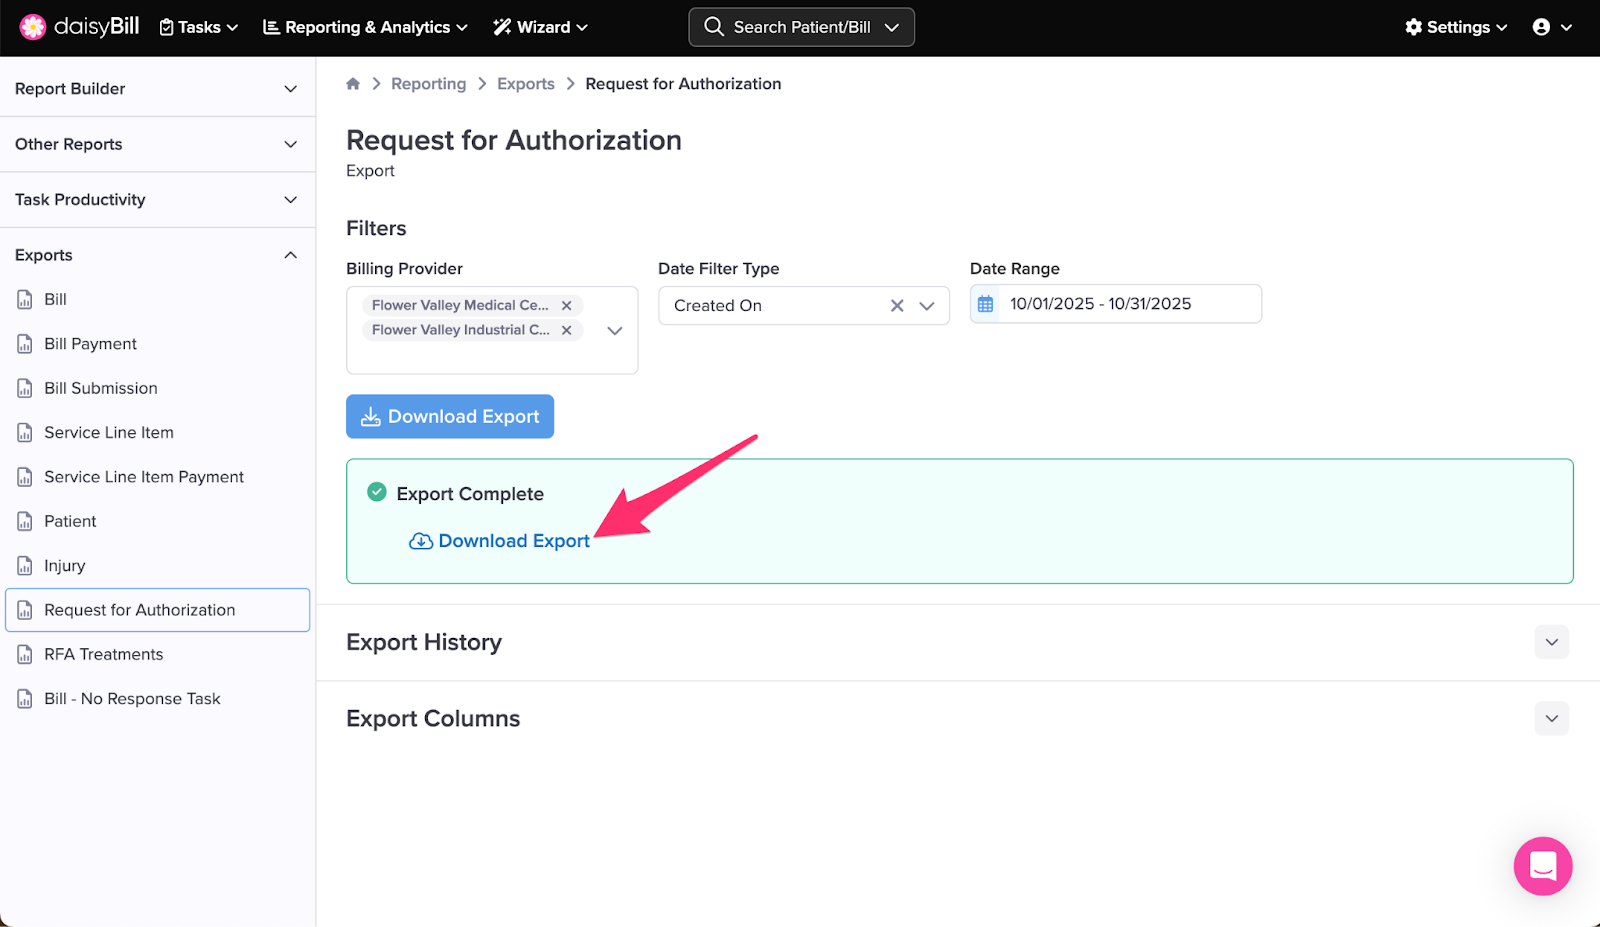Click the Download Export link under Export Complete
The image size is (1600, 927).
(x=513, y=541)
